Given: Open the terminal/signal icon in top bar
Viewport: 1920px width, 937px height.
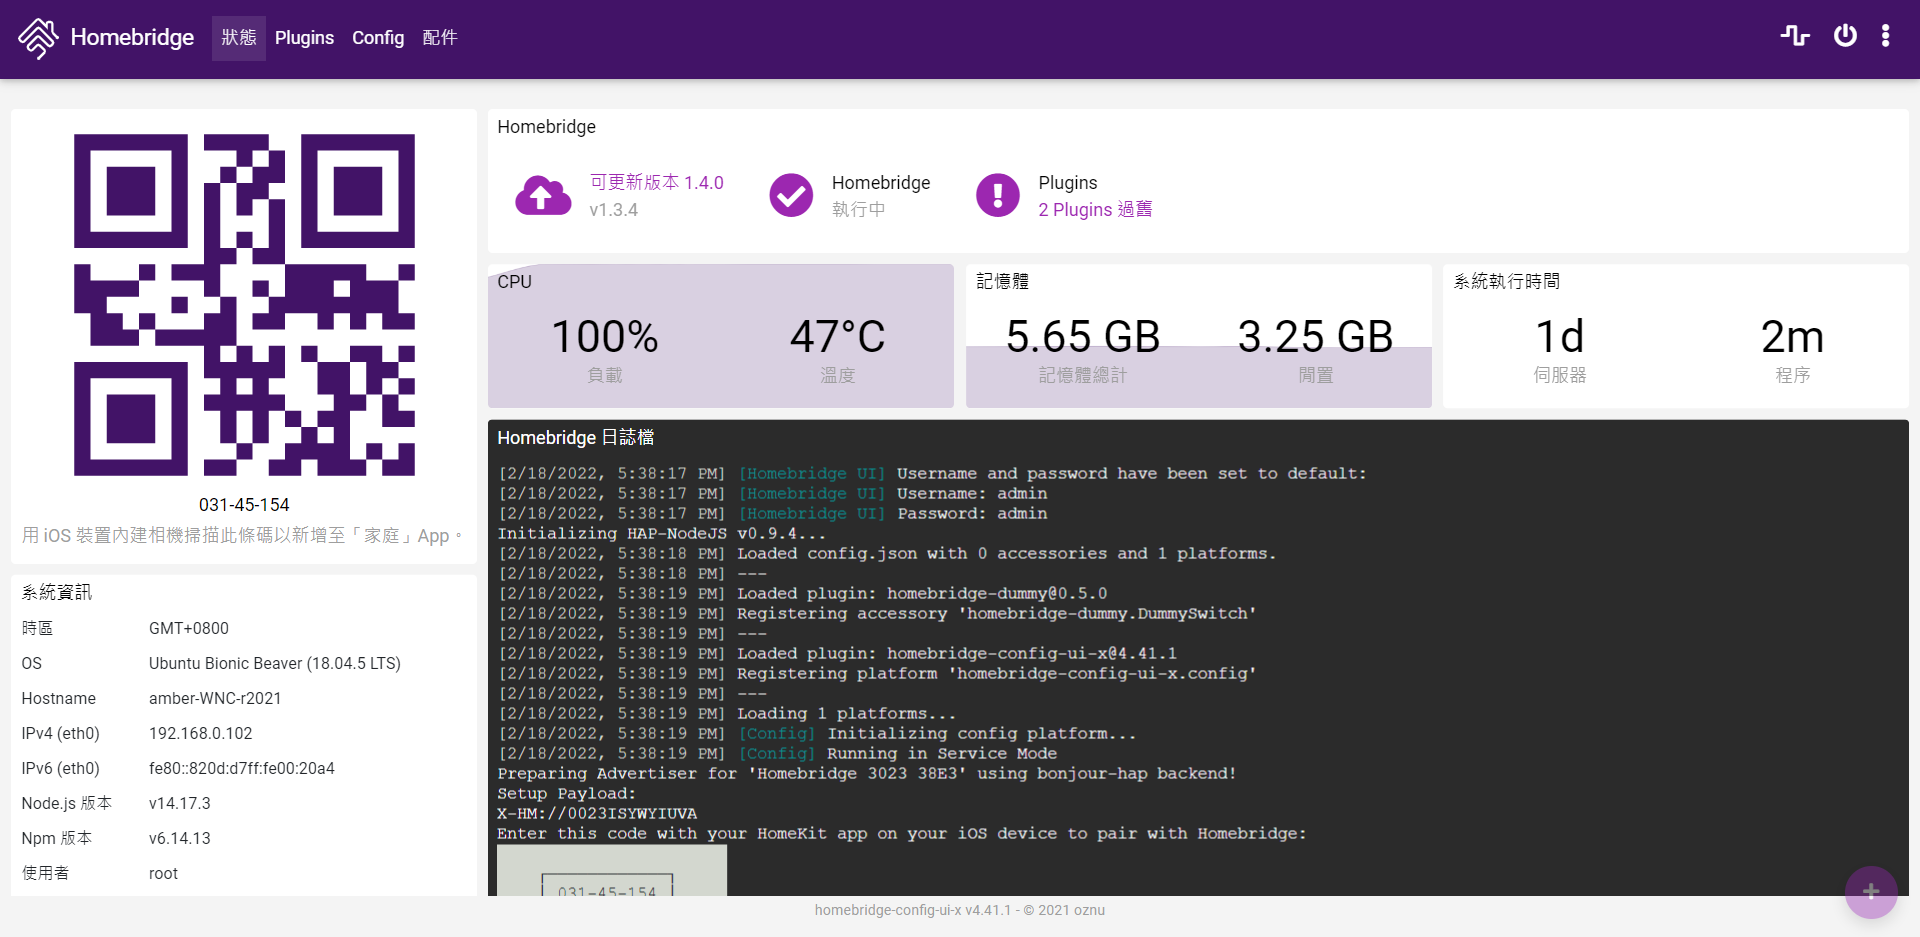Looking at the screenshot, I should click(x=1795, y=36).
